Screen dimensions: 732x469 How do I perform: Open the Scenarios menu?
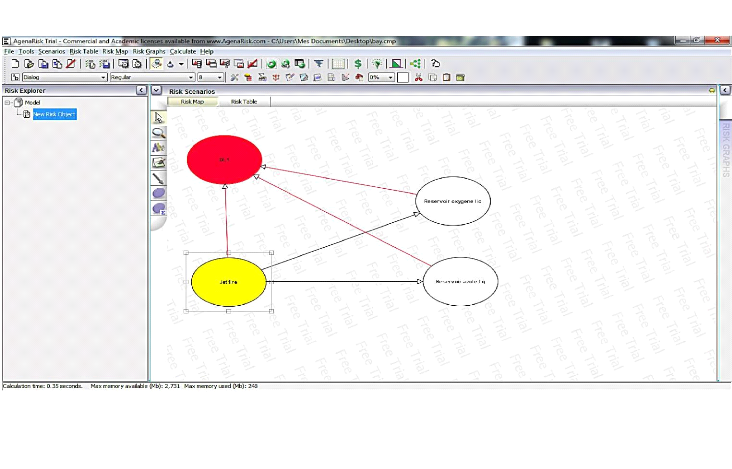click(x=51, y=51)
